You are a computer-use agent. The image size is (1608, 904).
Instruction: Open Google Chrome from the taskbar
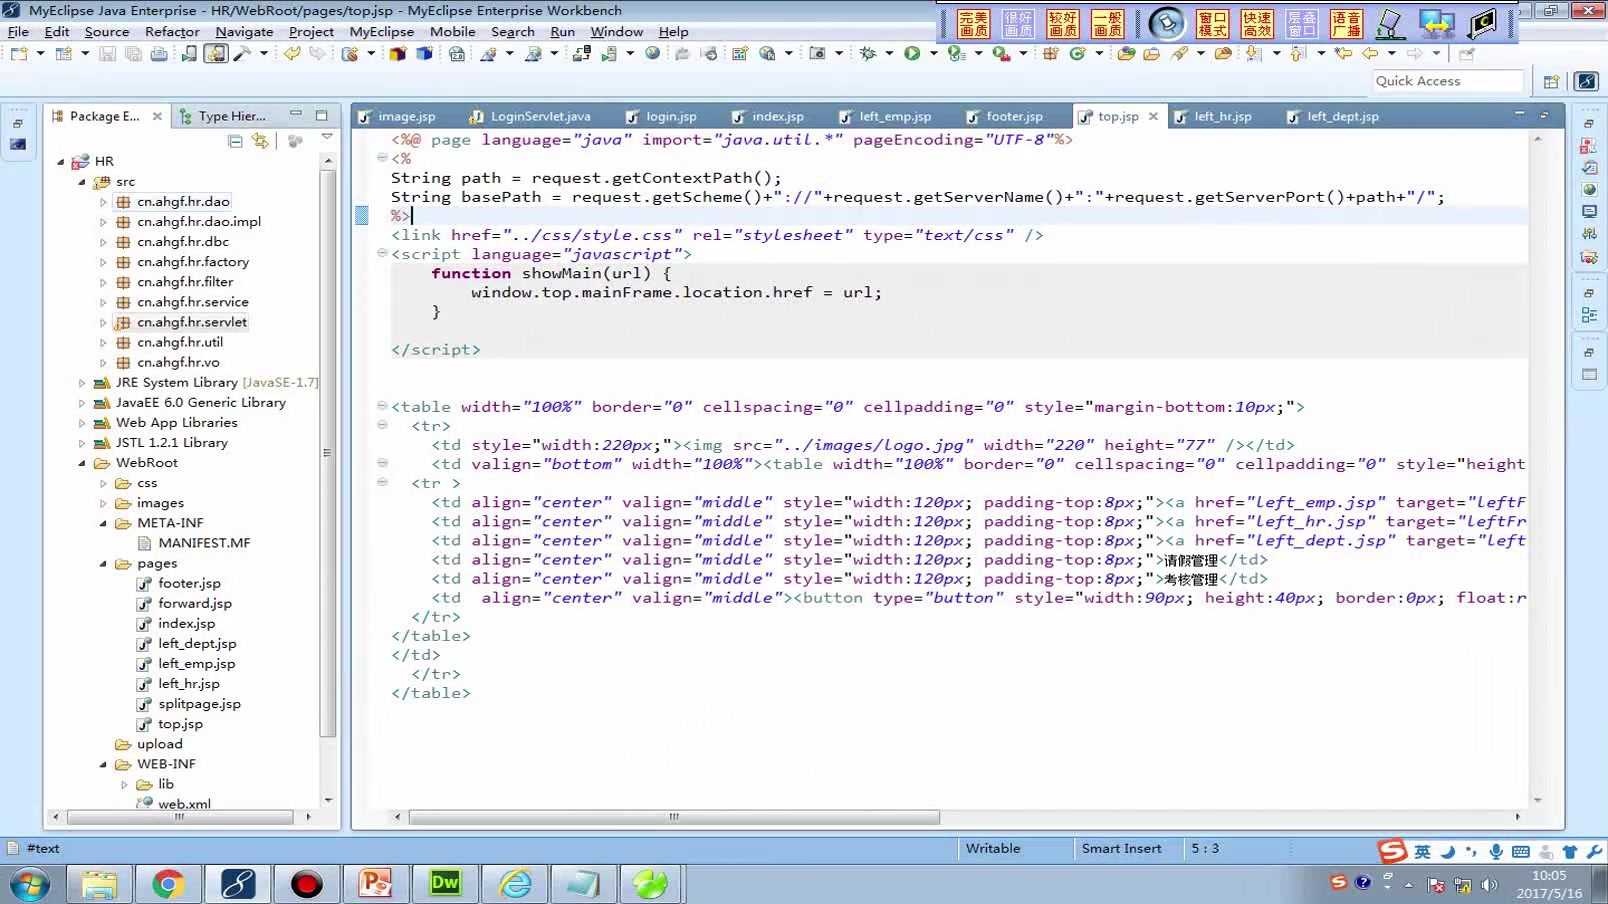[x=168, y=884]
